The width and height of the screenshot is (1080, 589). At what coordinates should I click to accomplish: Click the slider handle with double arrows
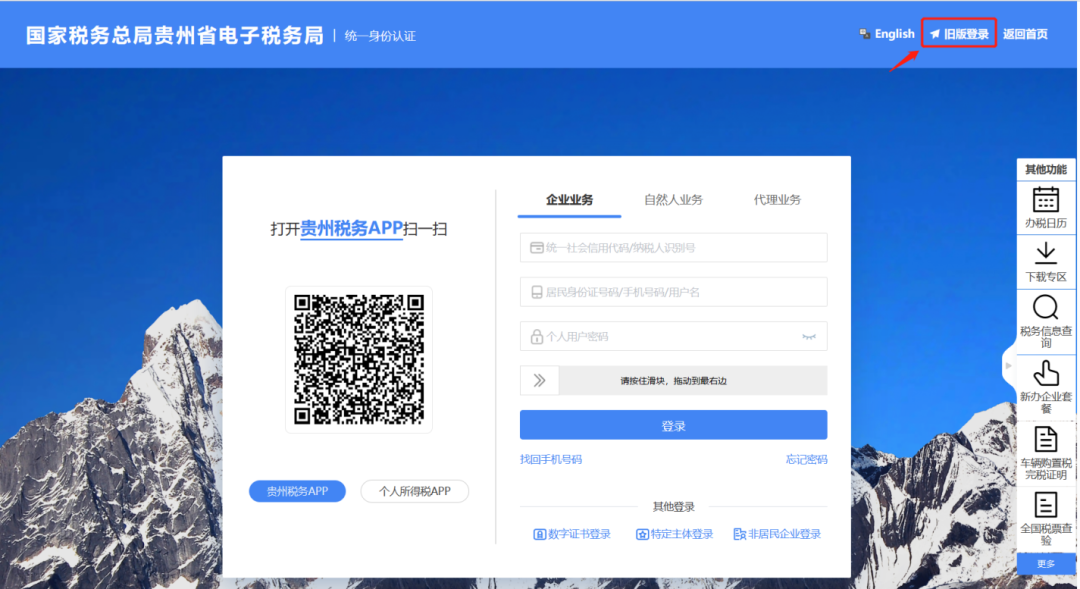[539, 380]
